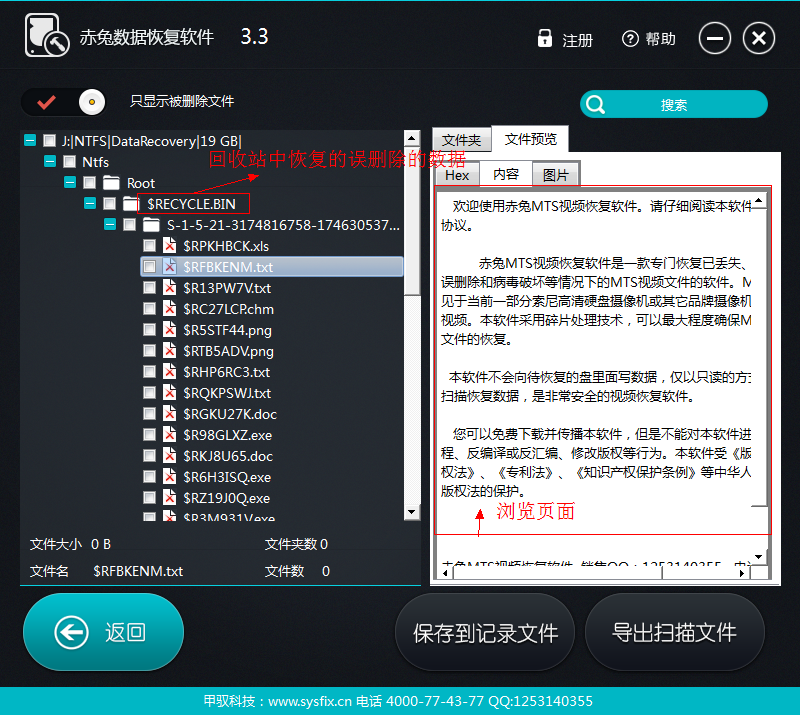The height and width of the screenshot is (715, 800).
Task: Open the Hex preview tab
Action: 457,175
